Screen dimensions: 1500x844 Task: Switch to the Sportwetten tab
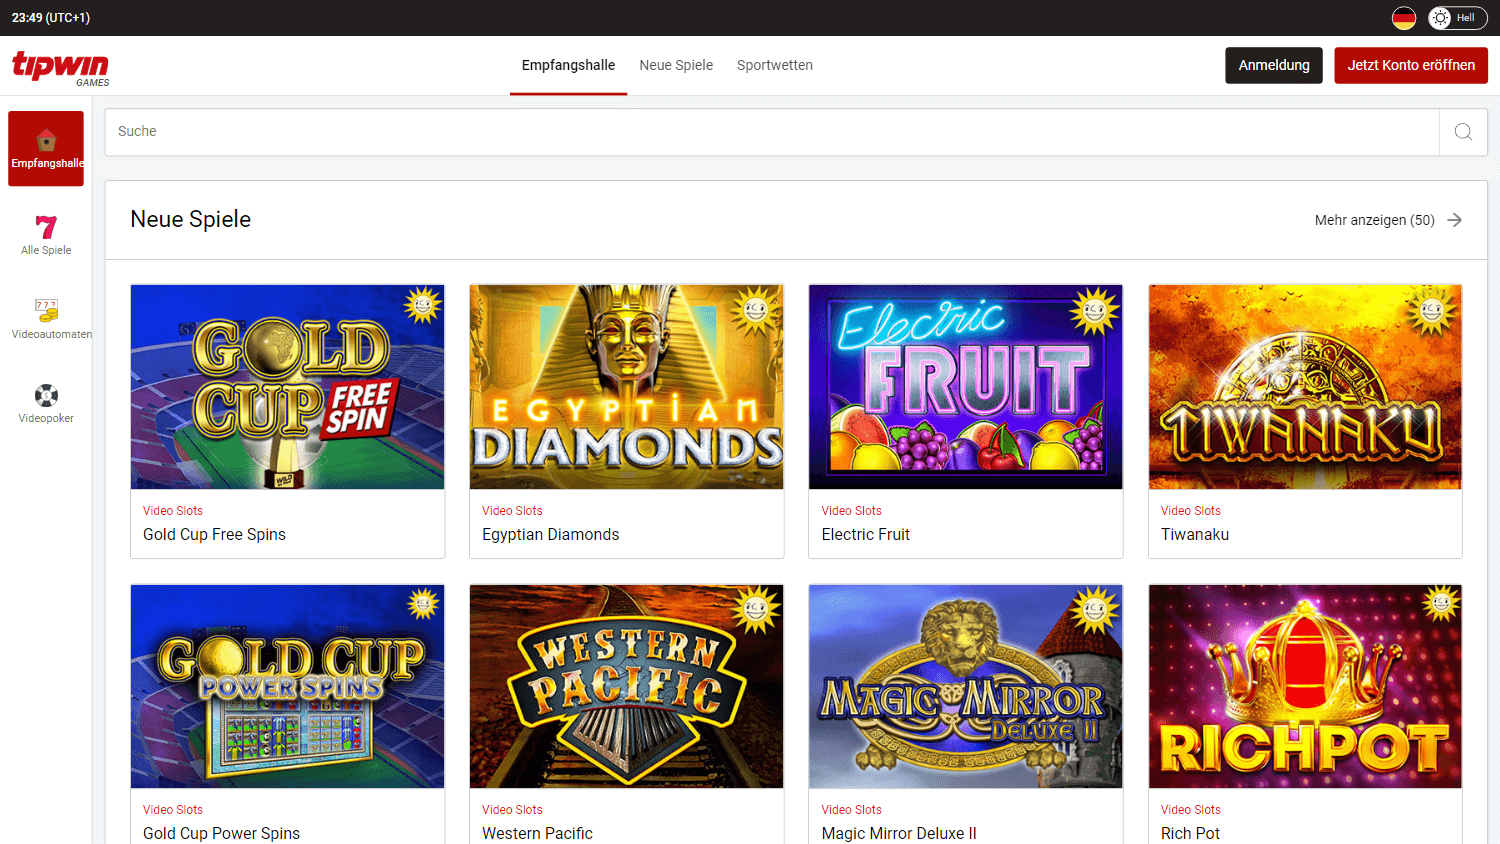click(775, 66)
